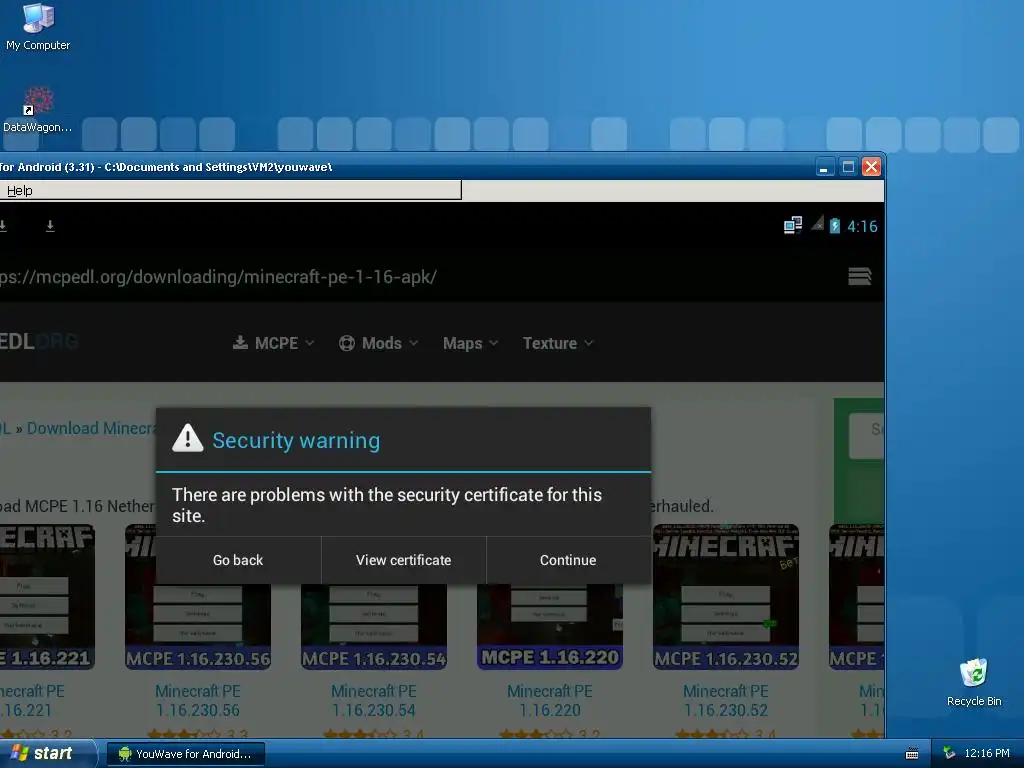Click the browser URL address bar
1024x768 pixels.
(x=418, y=277)
